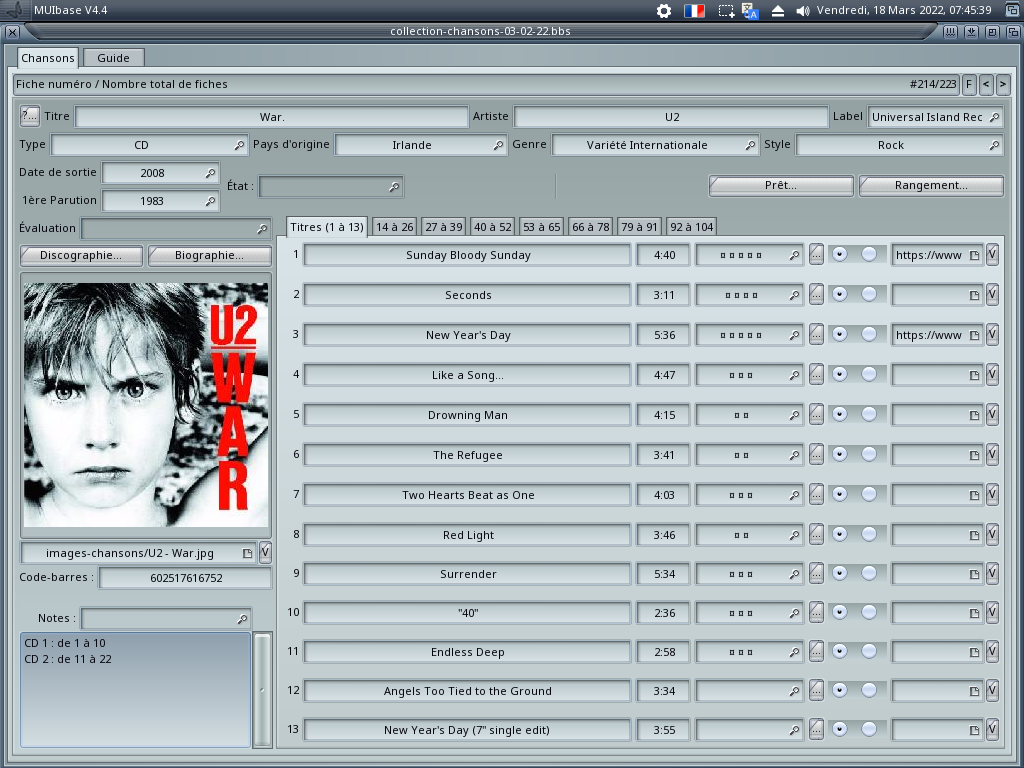
Task: Open the notes button for Like a Song...
Action: pyautogui.click(x=816, y=374)
